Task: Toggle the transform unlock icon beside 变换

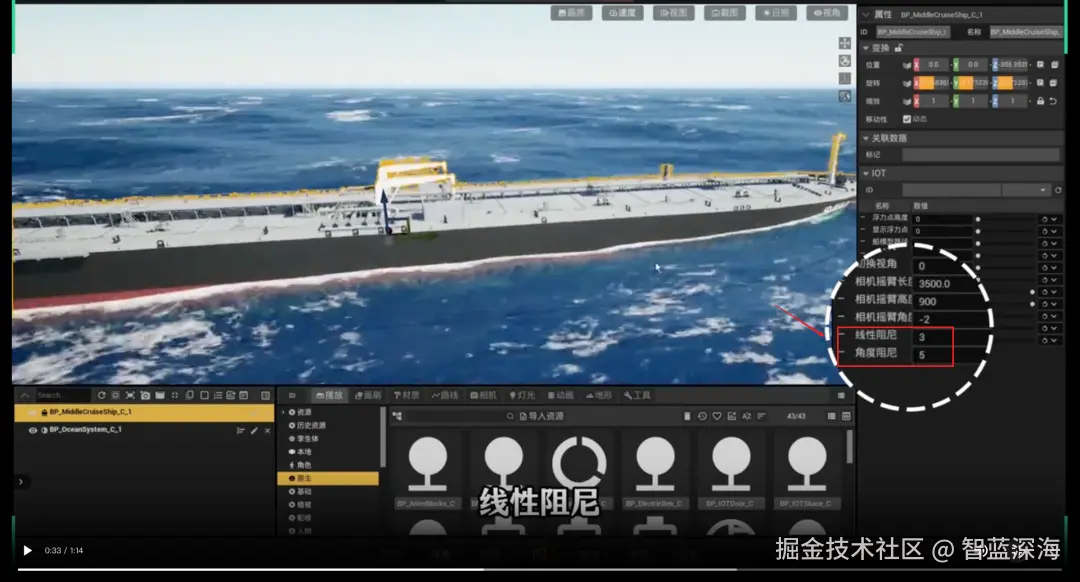Action: click(x=898, y=48)
